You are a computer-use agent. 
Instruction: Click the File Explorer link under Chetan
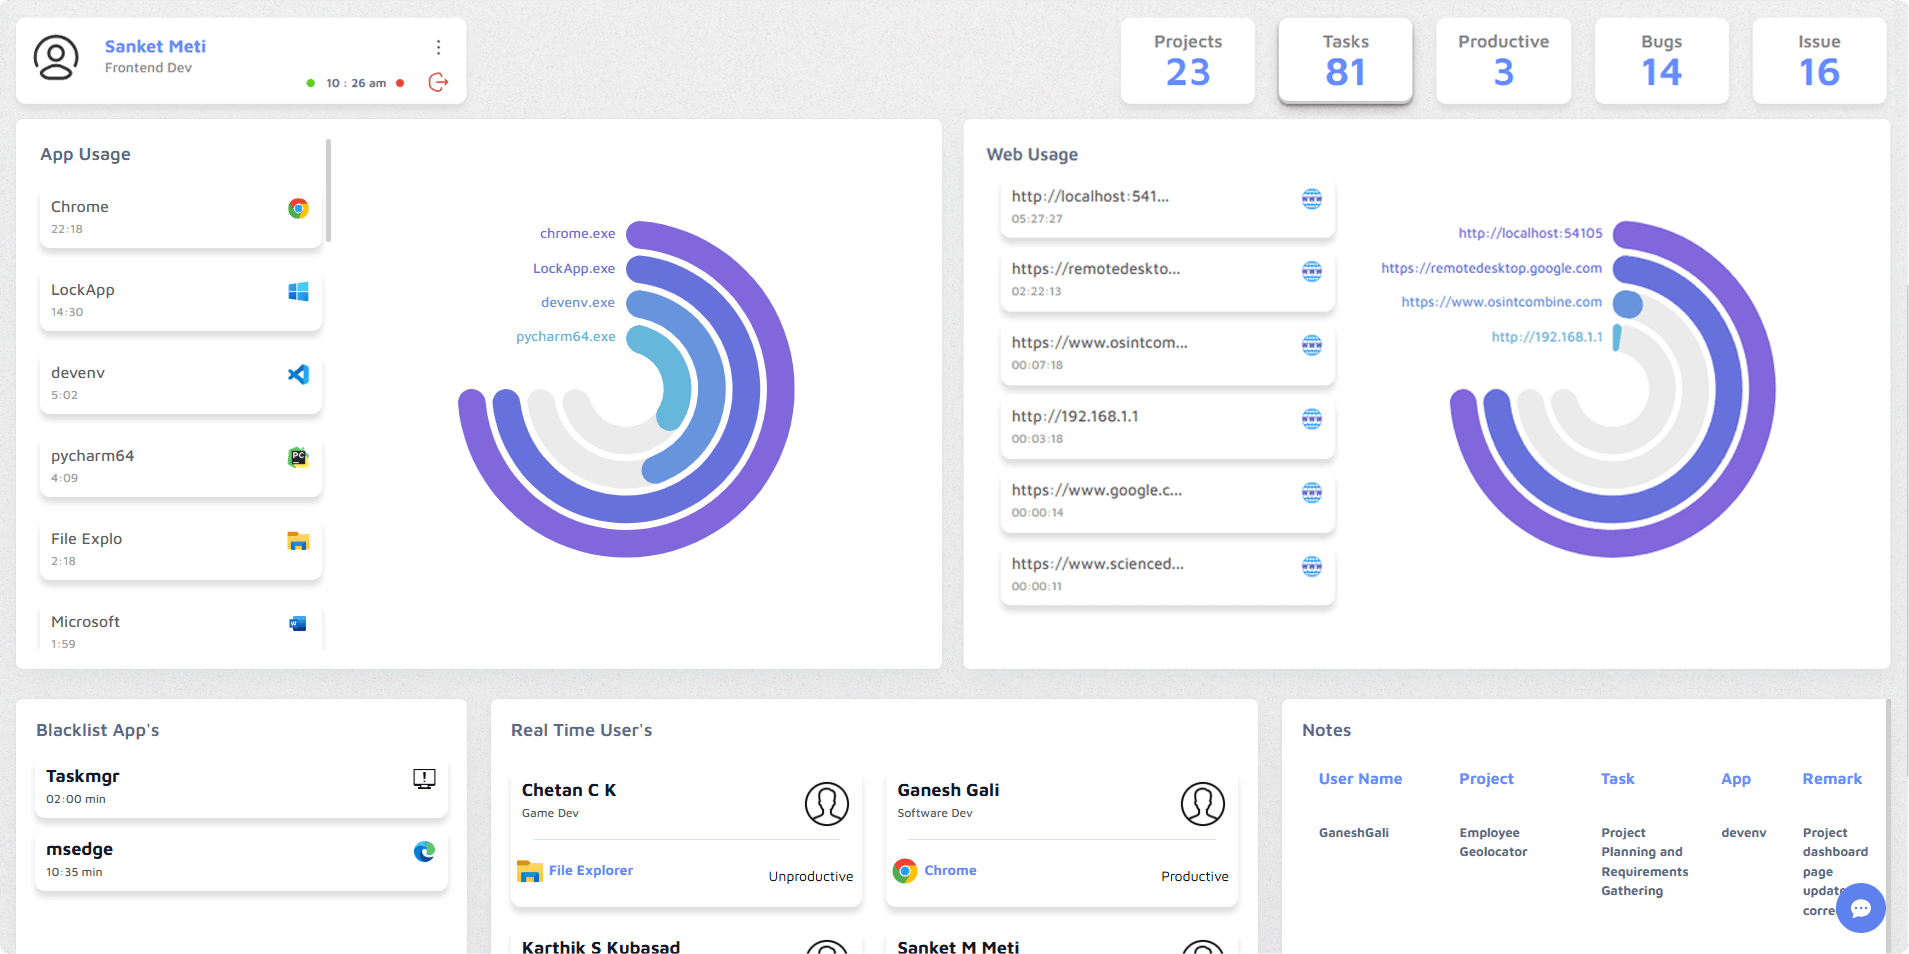tap(590, 870)
